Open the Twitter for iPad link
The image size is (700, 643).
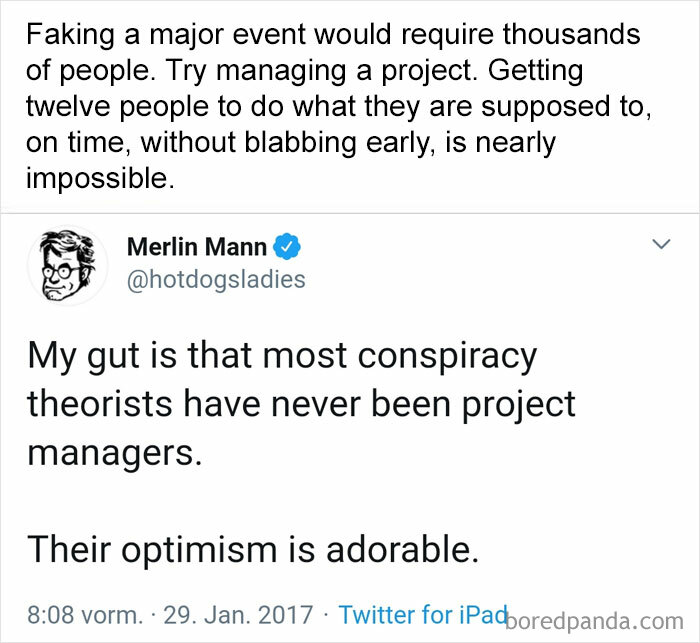423,614
